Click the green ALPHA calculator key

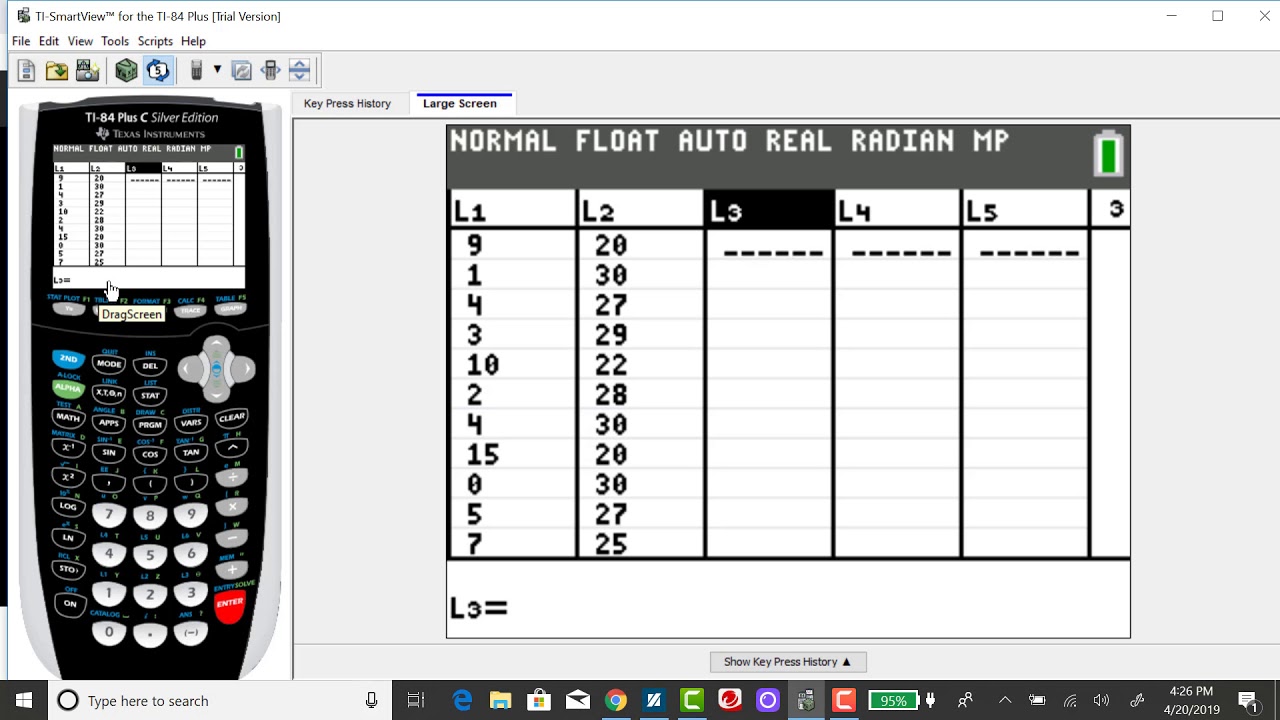(x=68, y=388)
